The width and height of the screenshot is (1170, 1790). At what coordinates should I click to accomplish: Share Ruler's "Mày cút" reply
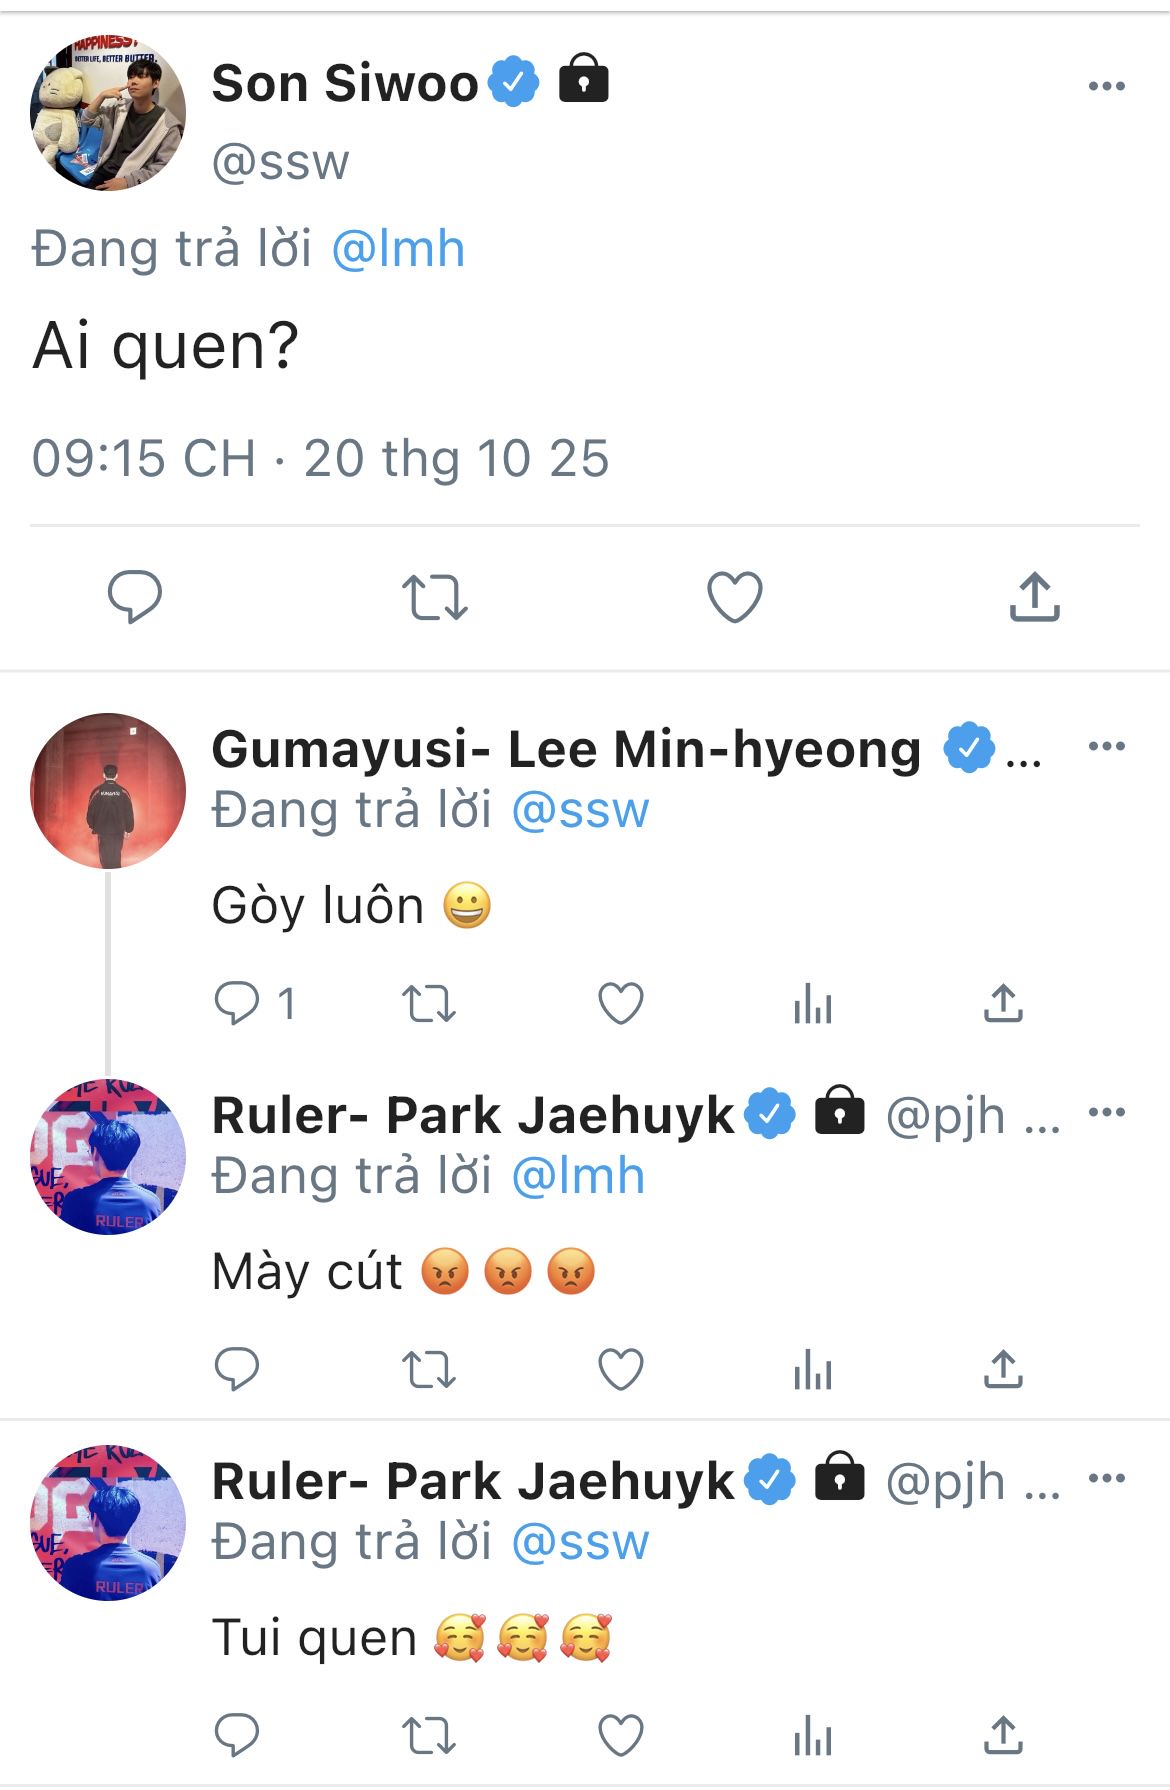(1003, 1369)
